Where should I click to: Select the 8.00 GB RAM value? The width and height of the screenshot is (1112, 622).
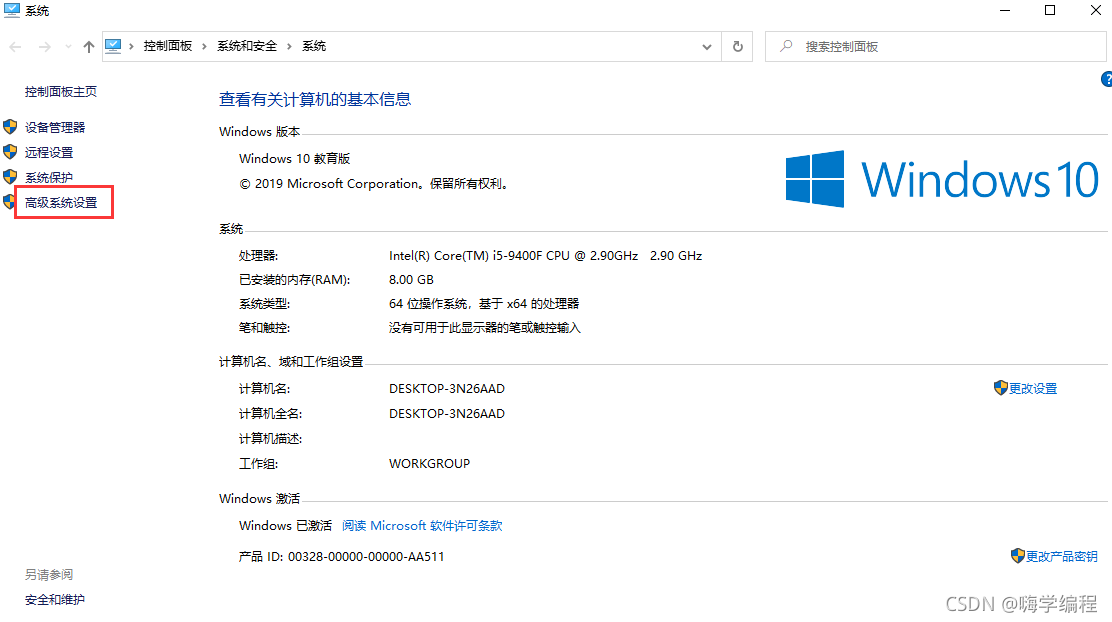pyautogui.click(x=411, y=279)
